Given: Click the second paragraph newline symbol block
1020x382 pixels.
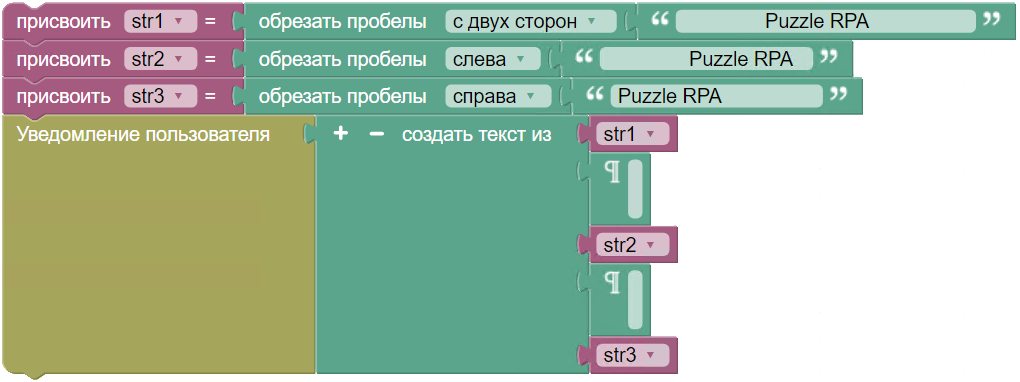Looking at the screenshot, I should pos(613,282).
